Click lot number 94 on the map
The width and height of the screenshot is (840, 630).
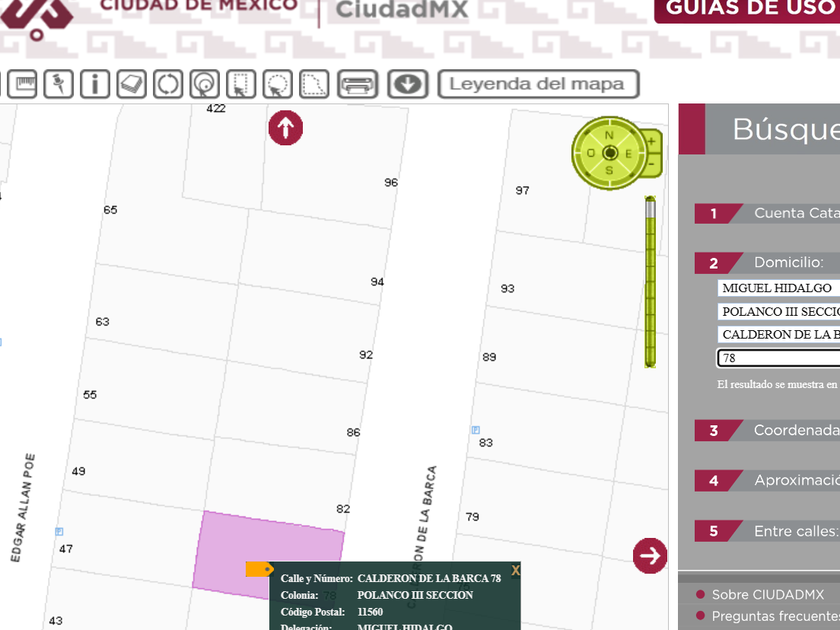pyautogui.click(x=377, y=282)
